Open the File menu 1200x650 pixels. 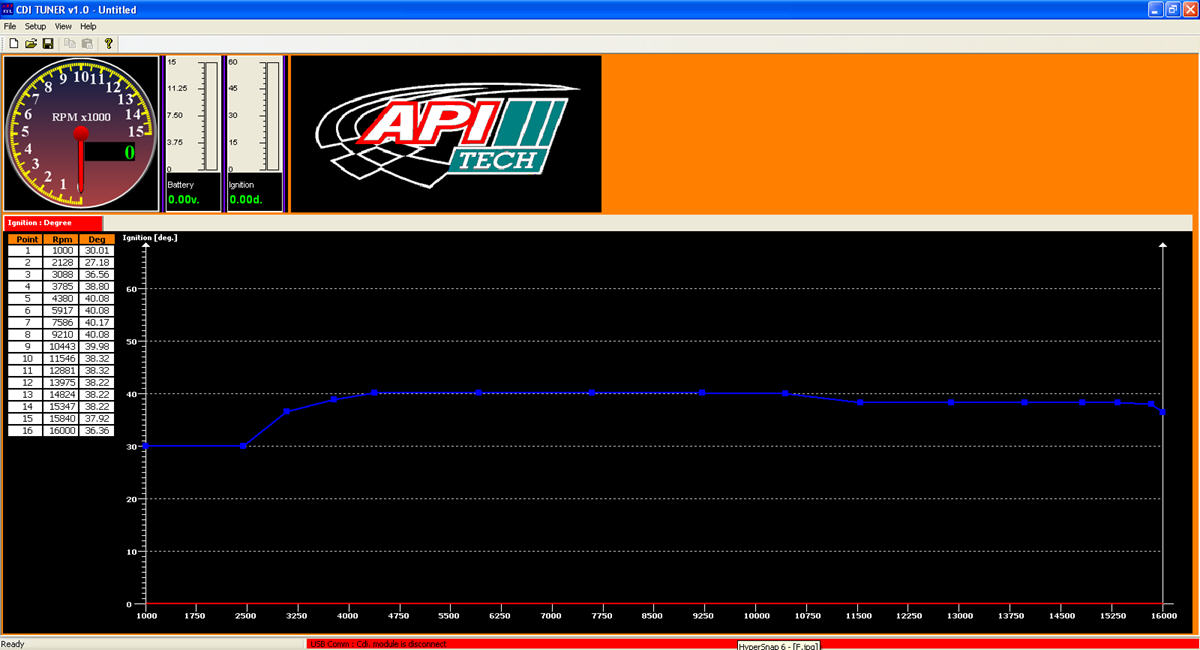(x=11, y=26)
